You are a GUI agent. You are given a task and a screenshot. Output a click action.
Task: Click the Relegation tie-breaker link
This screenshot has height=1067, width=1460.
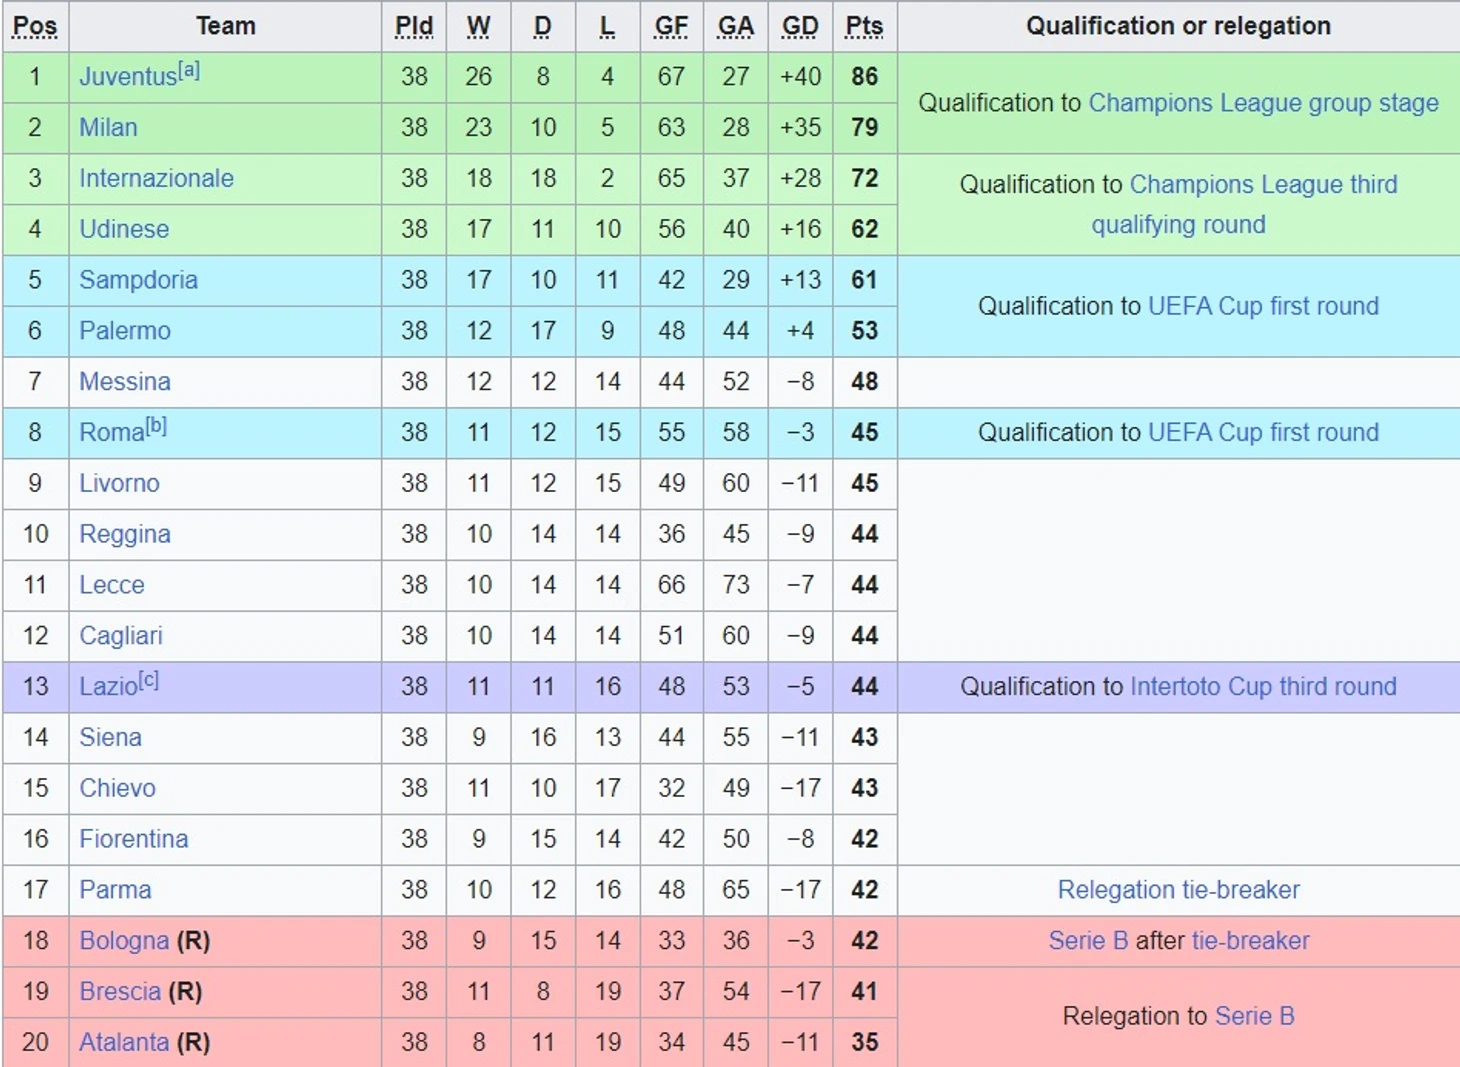point(1178,890)
